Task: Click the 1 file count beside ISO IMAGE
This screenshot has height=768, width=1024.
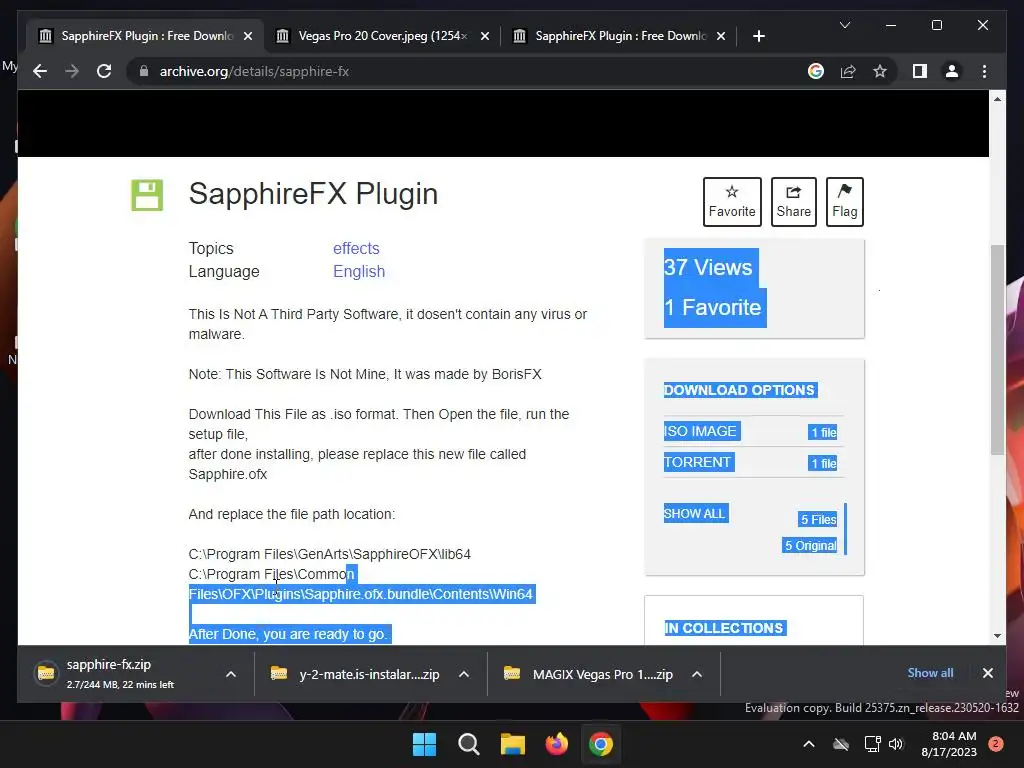Action: point(824,432)
